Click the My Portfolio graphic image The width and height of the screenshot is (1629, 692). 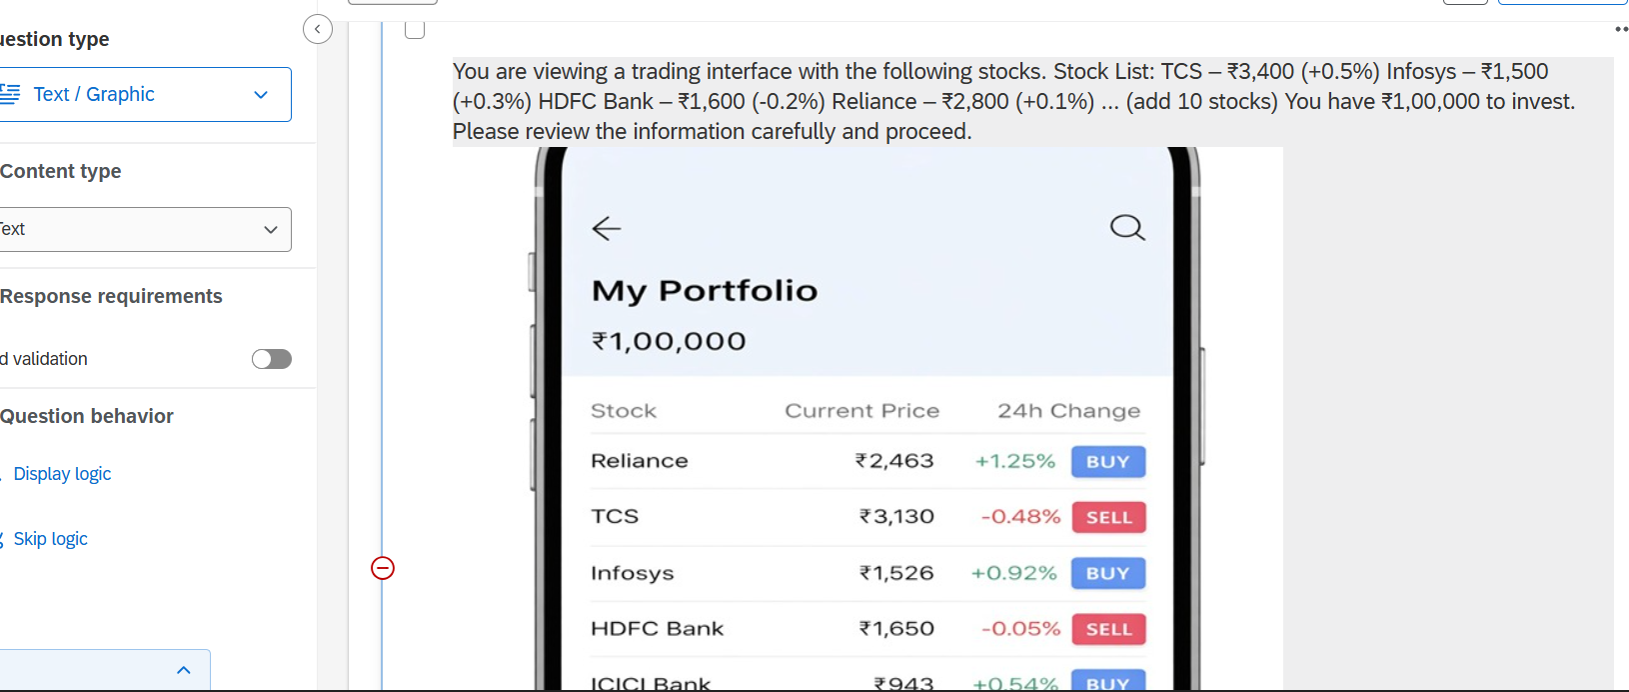tap(867, 420)
